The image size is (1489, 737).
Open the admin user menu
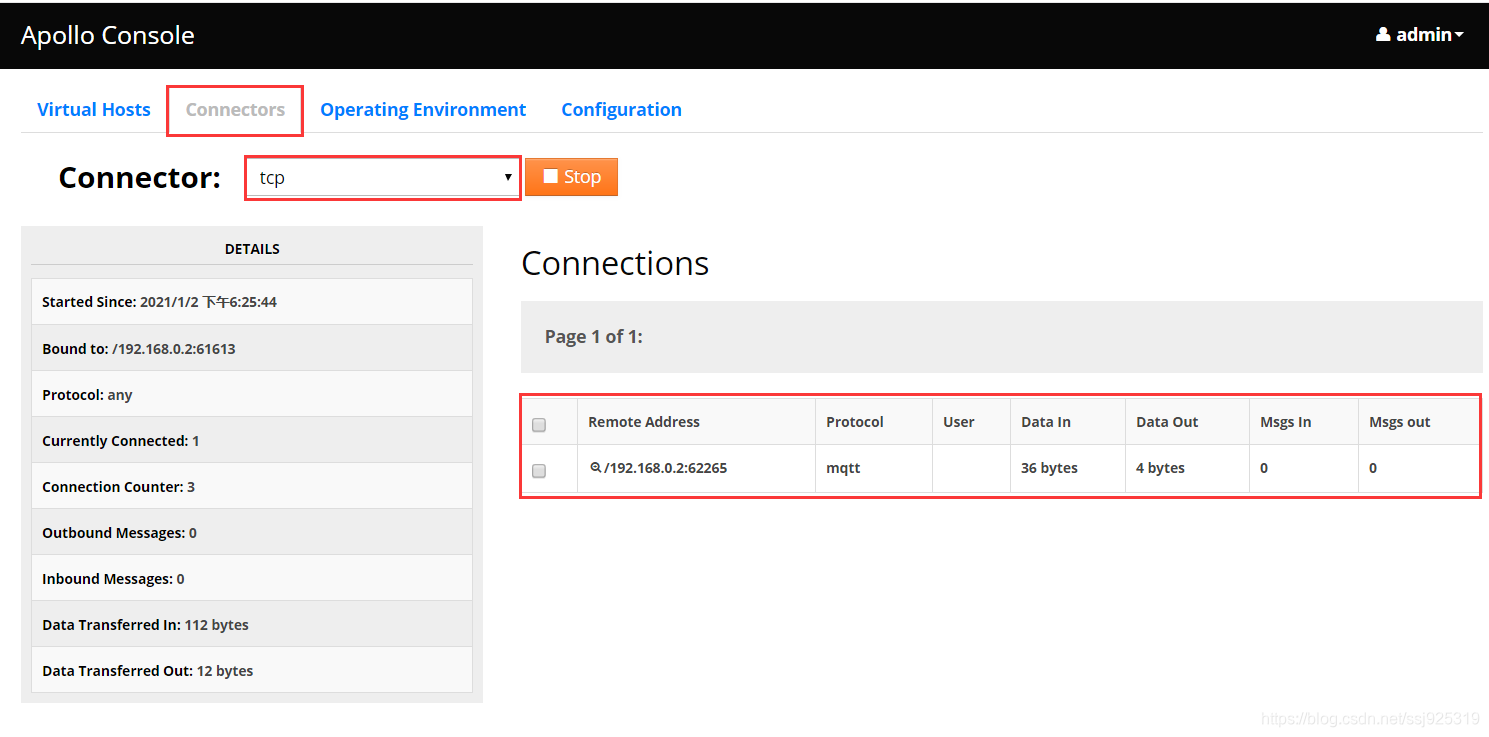pyautogui.click(x=1420, y=35)
